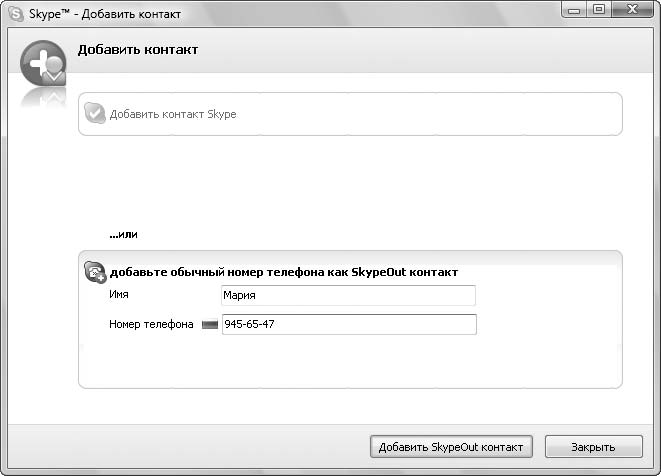Open the country flag selector by phone number
The height and width of the screenshot is (476, 661).
point(210,325)
